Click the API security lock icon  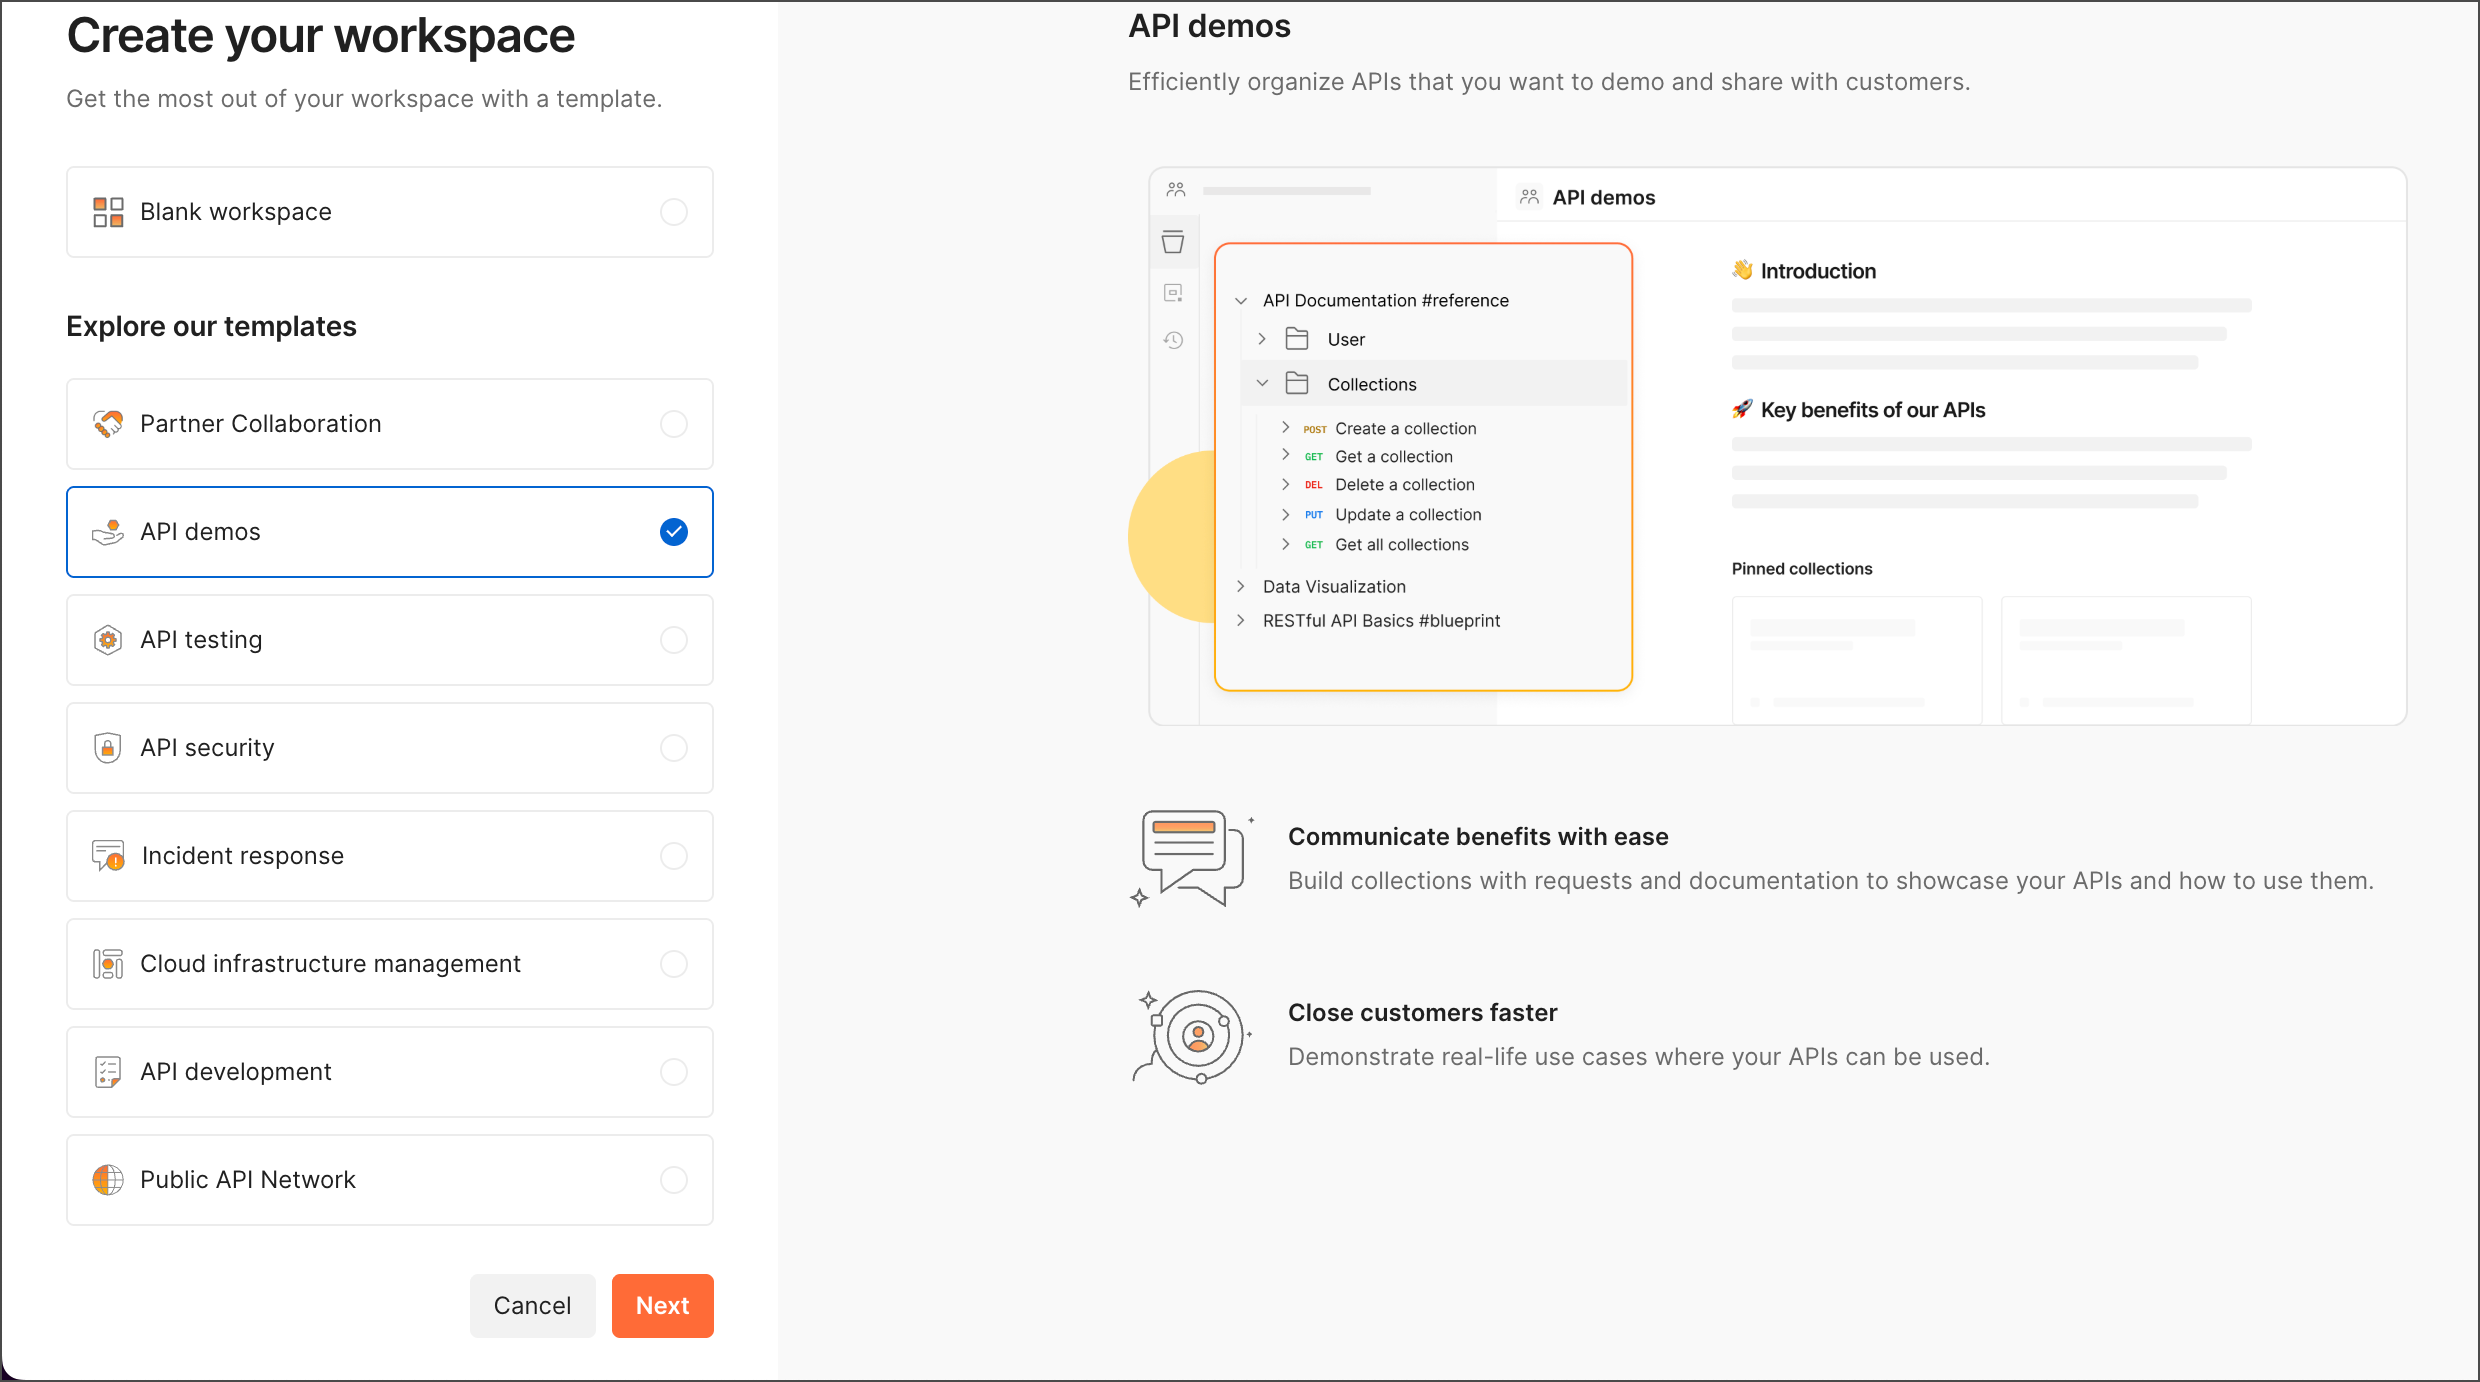(108, 747)
